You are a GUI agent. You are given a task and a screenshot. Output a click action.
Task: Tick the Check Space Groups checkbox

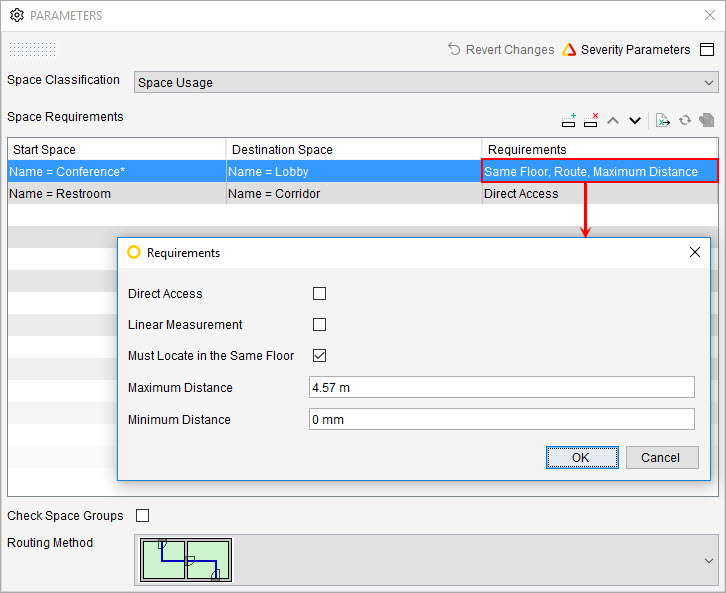coord(143,515)
